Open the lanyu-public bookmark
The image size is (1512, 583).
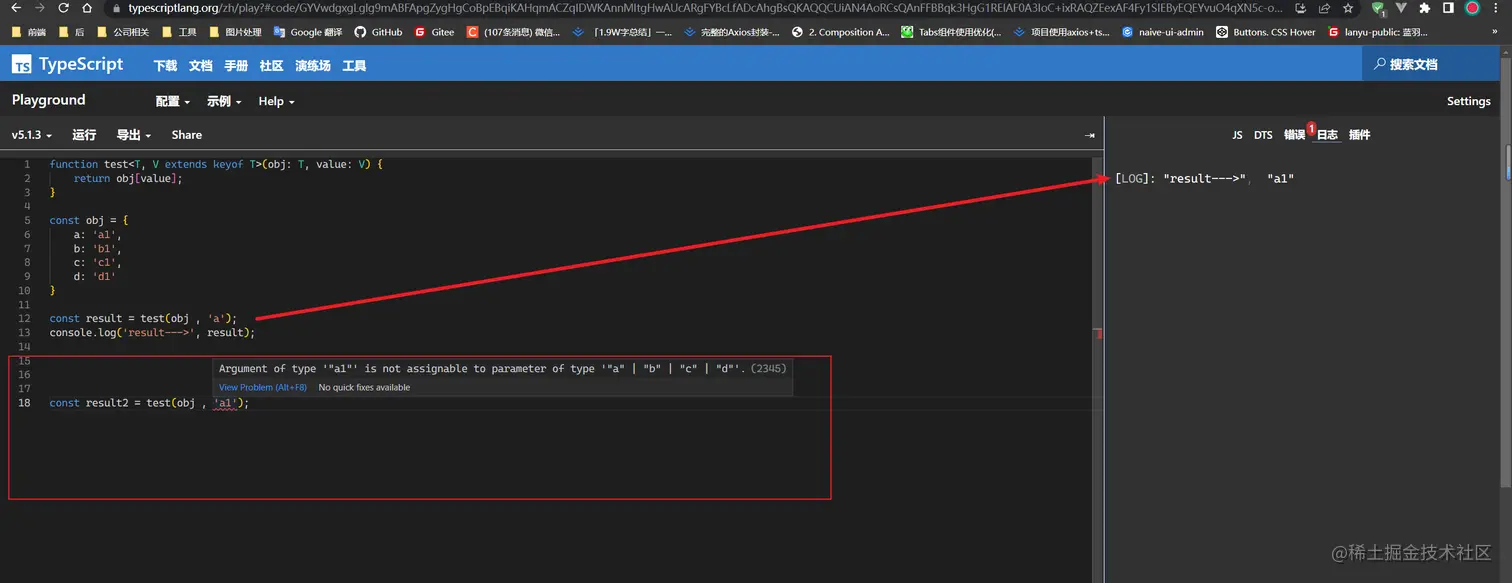click(1377, 32)
